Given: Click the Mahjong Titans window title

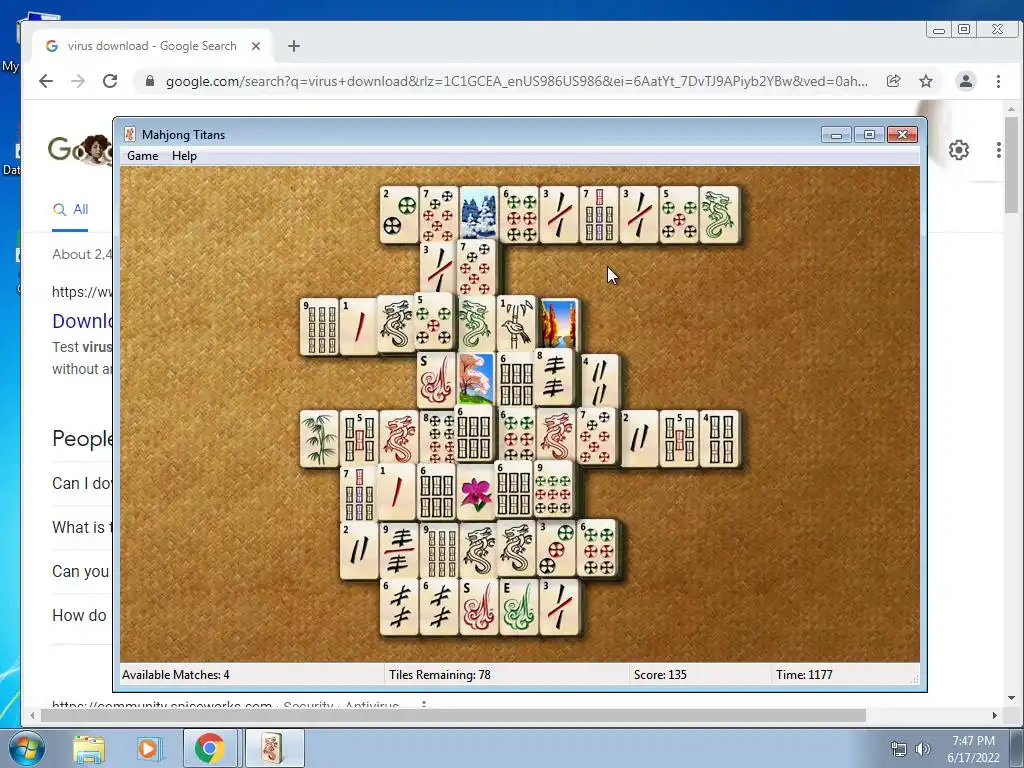Looking at the screenshot, I should [x=184, y=135].
